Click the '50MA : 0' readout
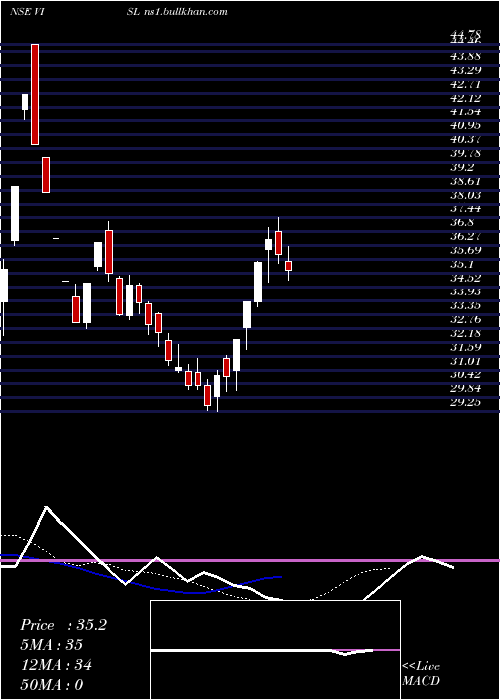This screenshot has height=700, width=500. [x=51, y=685]
